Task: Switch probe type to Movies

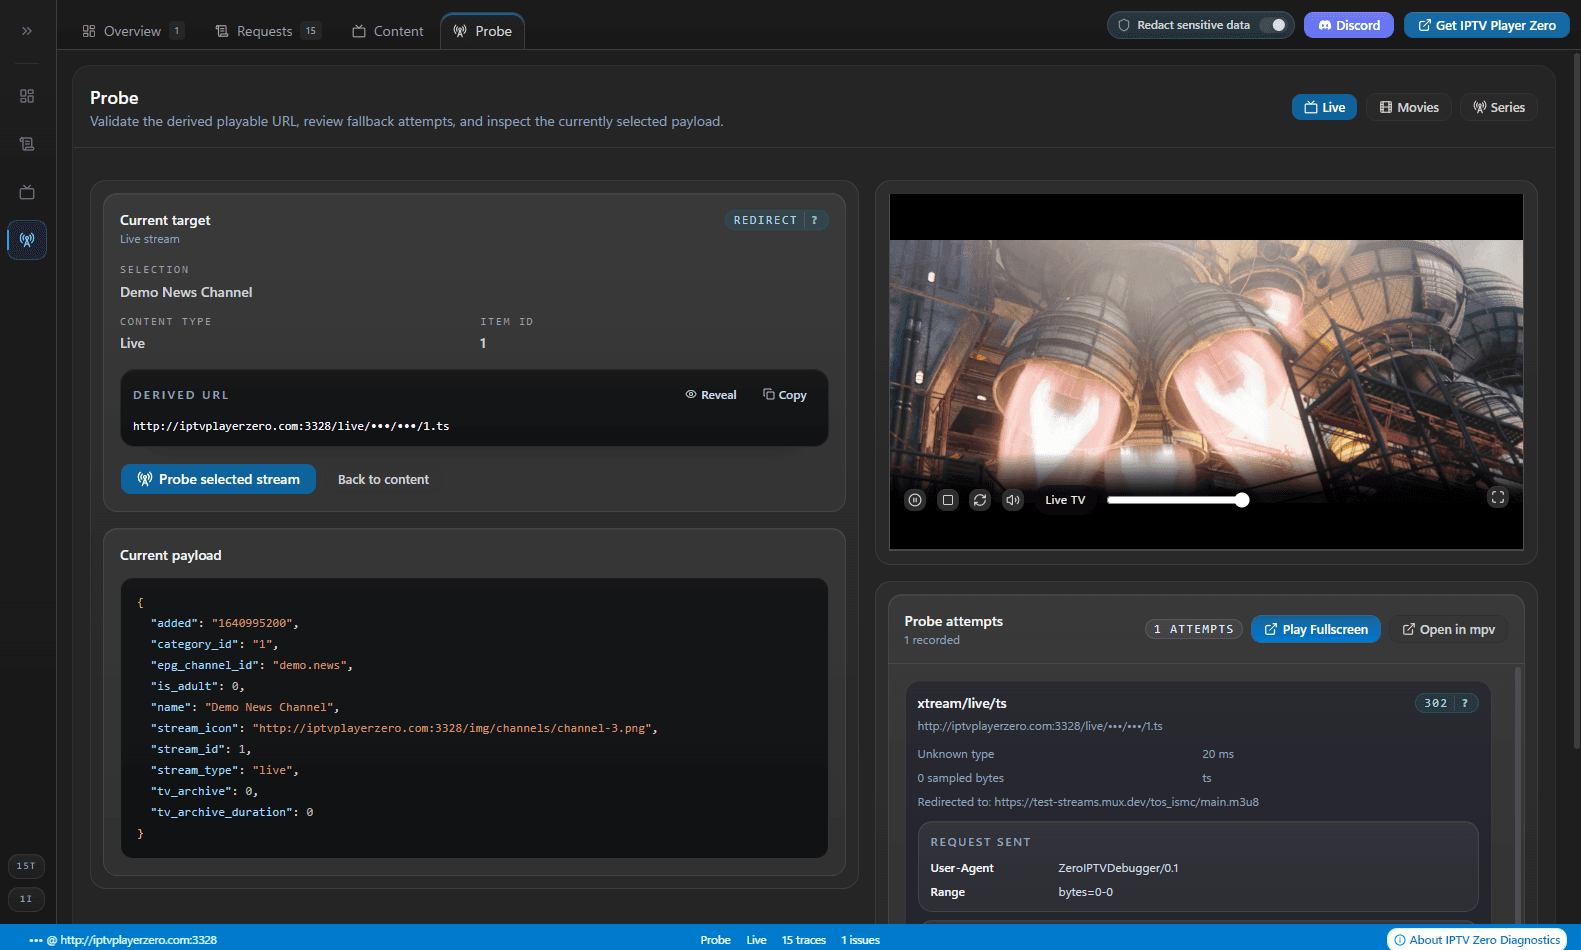Action: click(1408, 107)
